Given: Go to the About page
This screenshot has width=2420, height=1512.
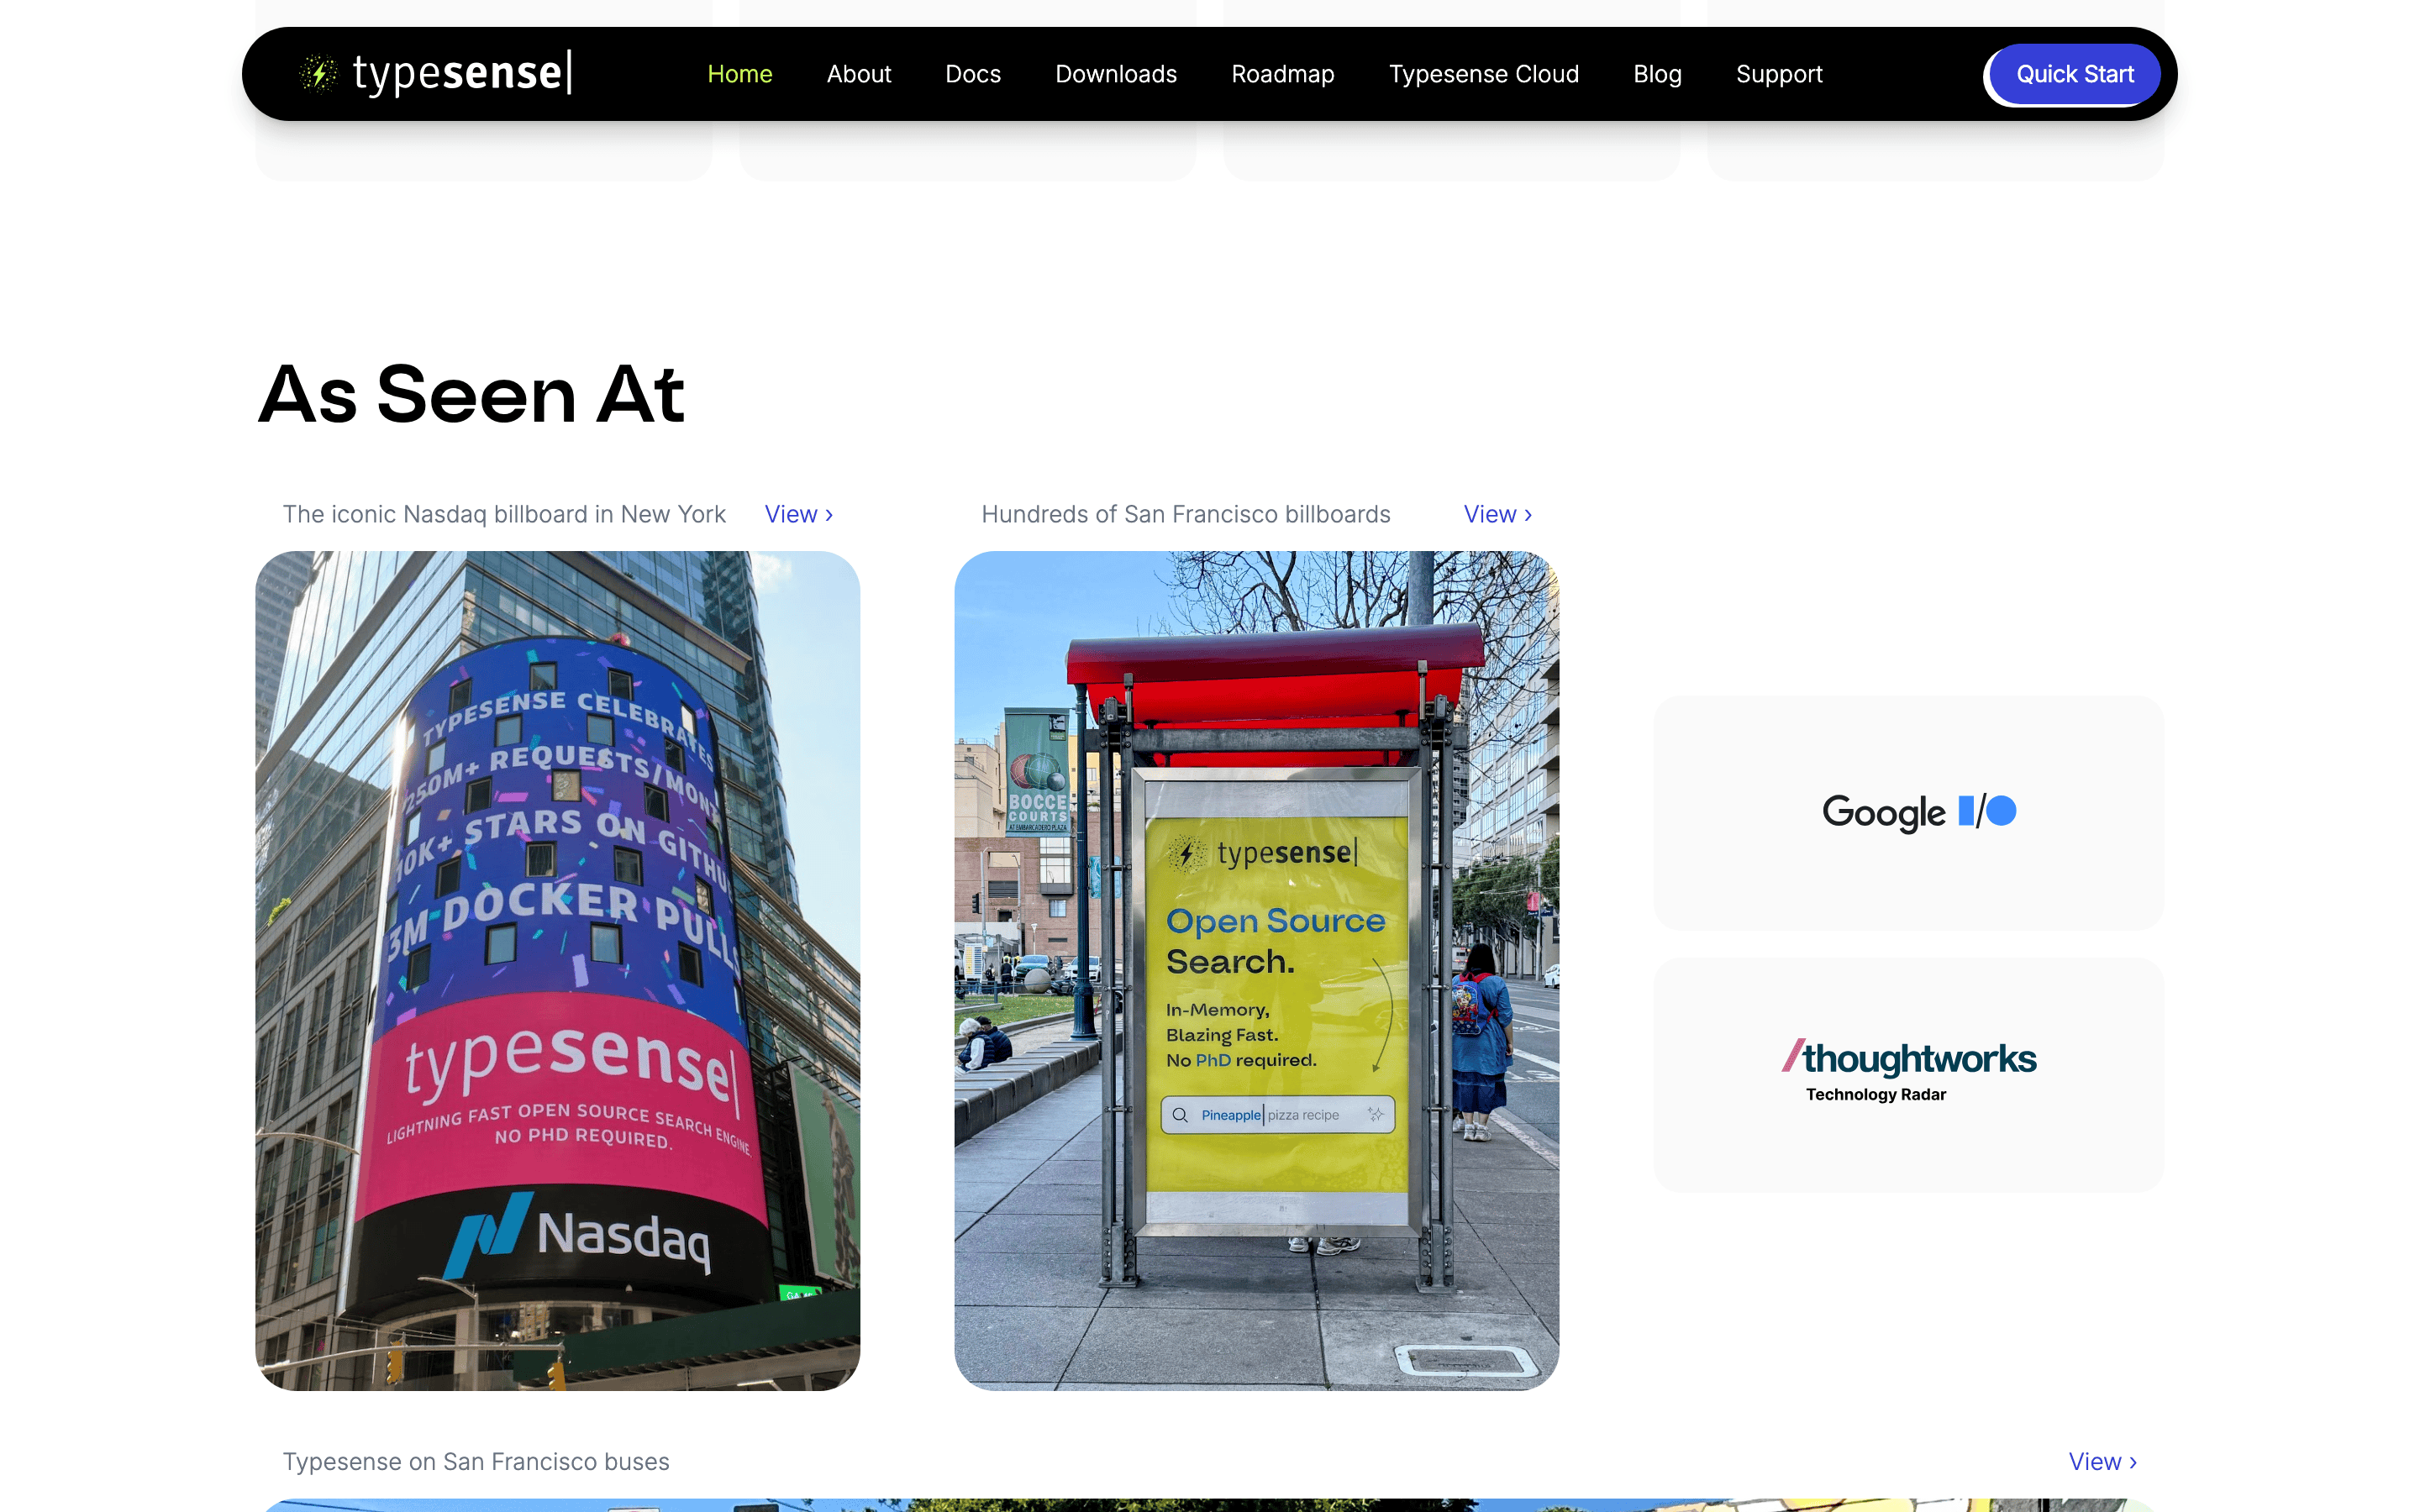Looking at the screenshot, I should 858,74.
